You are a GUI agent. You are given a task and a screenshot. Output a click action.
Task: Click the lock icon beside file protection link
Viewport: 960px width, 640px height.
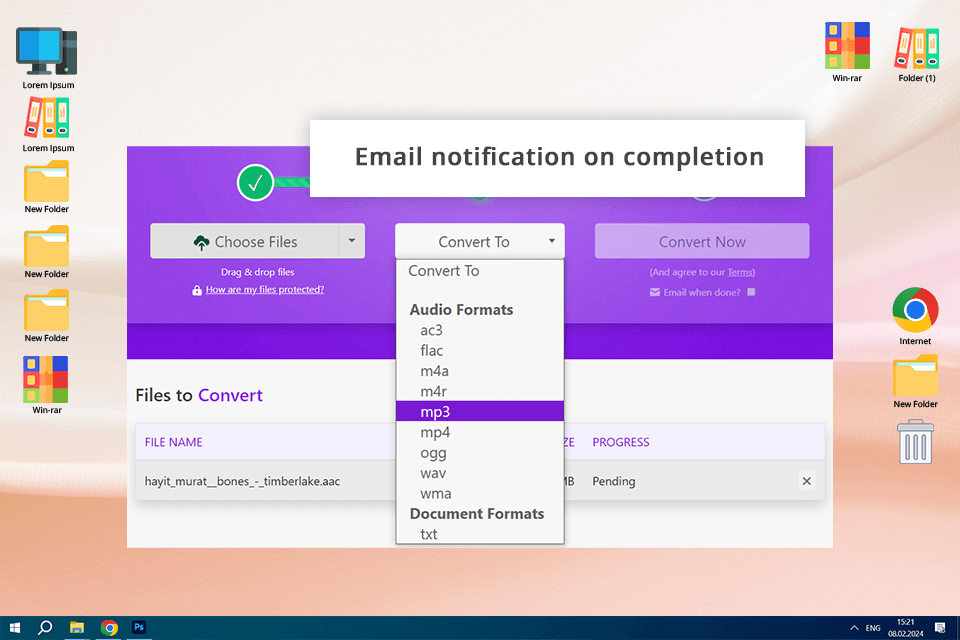click(x=197, y=290)
